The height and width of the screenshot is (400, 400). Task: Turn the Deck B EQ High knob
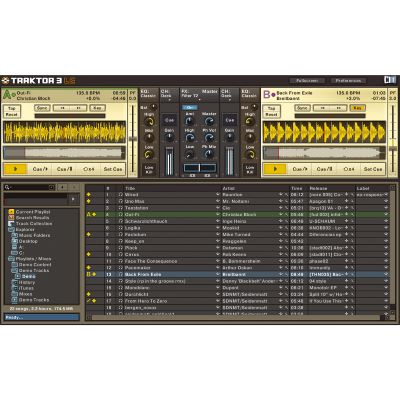250,122
